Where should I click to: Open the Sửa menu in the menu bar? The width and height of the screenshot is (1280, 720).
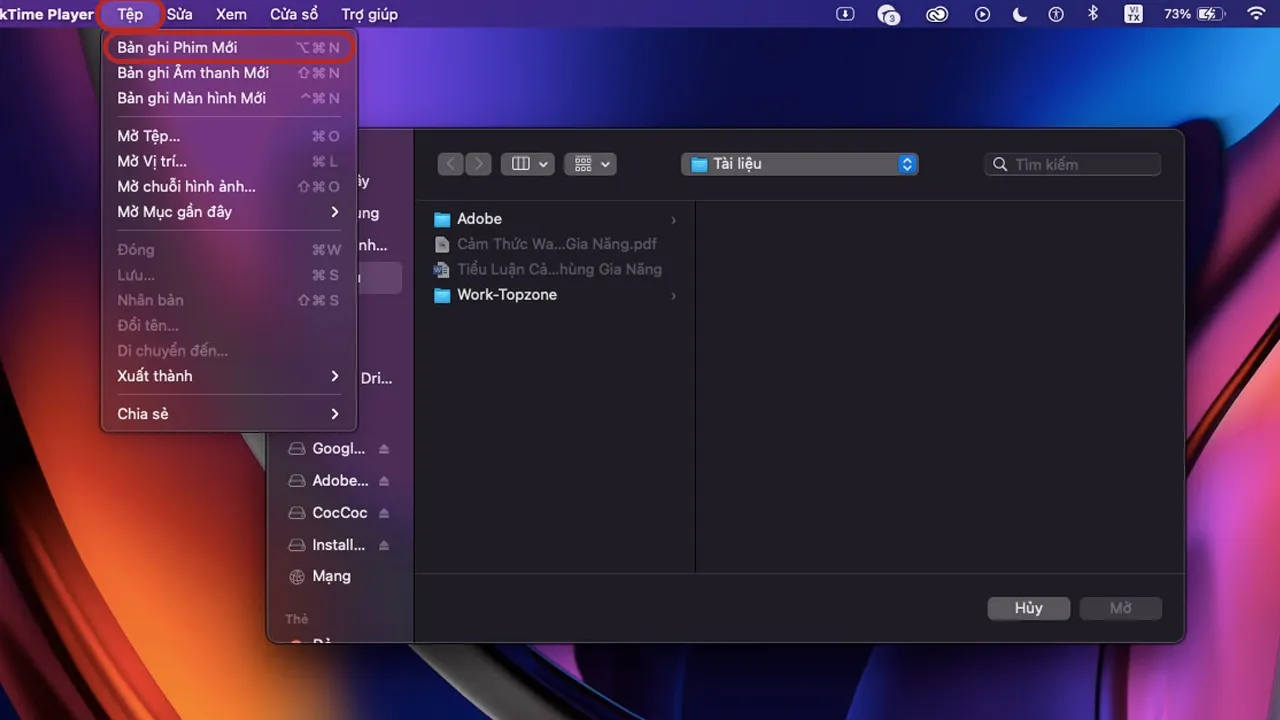pos(179,14)
